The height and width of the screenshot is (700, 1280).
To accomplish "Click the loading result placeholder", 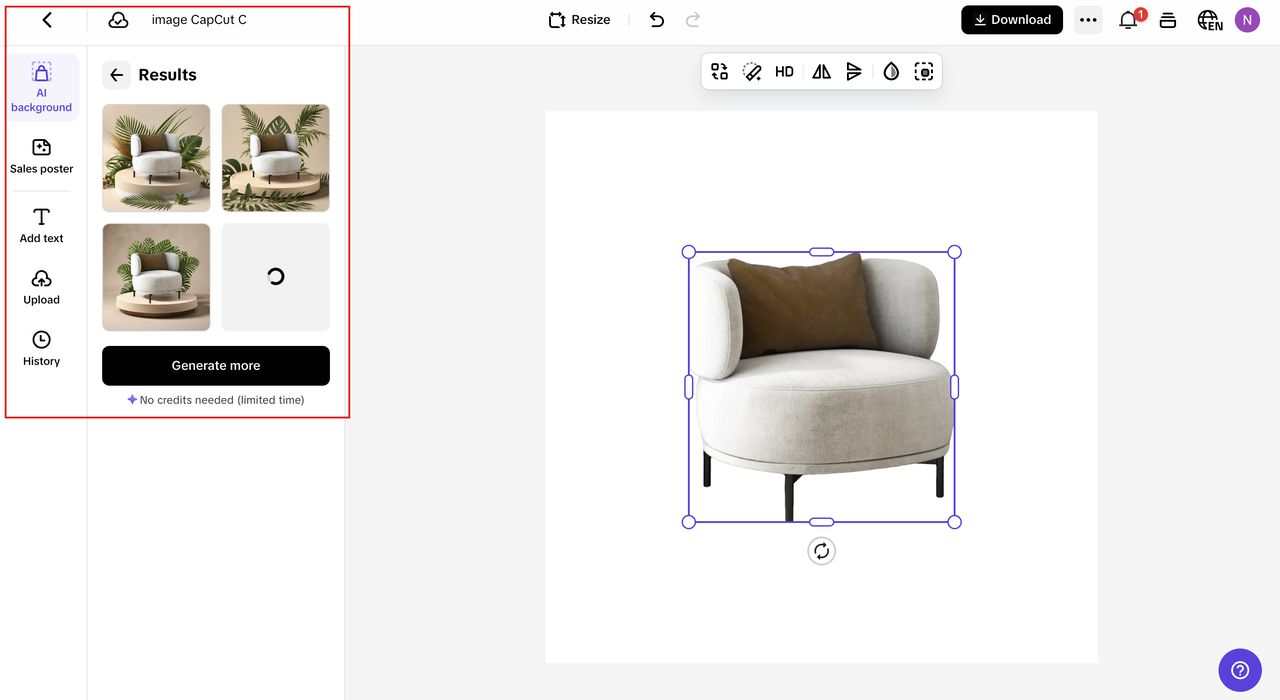I will [x=275, y=277].
